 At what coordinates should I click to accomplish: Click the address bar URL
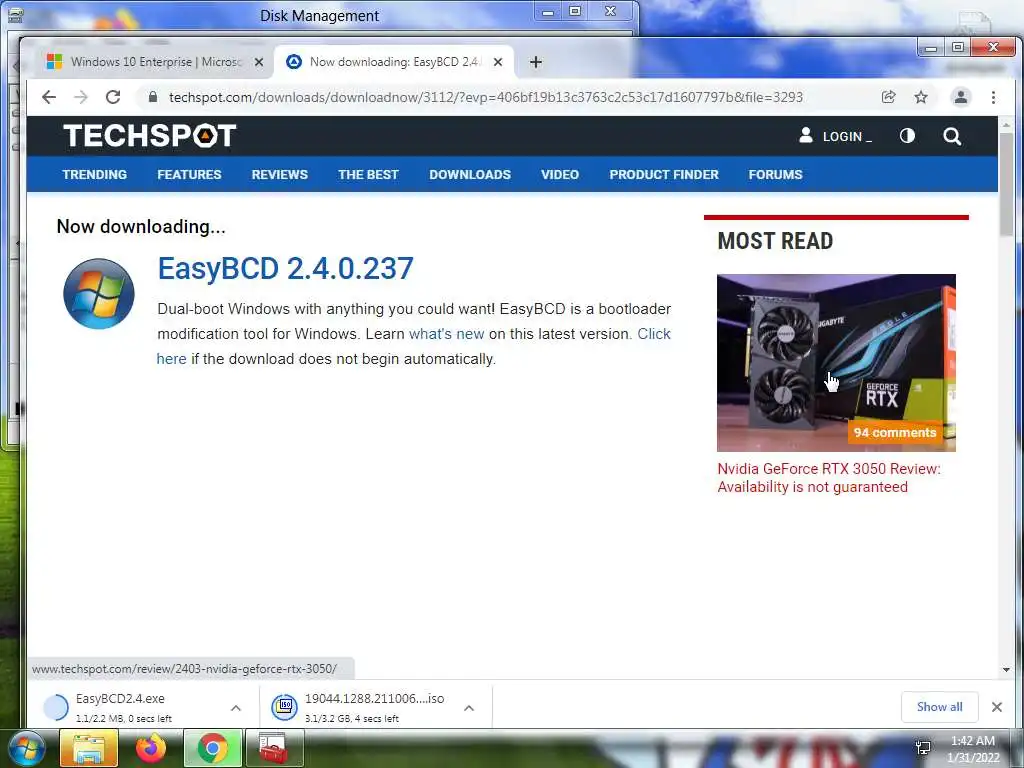click(486, 97)
